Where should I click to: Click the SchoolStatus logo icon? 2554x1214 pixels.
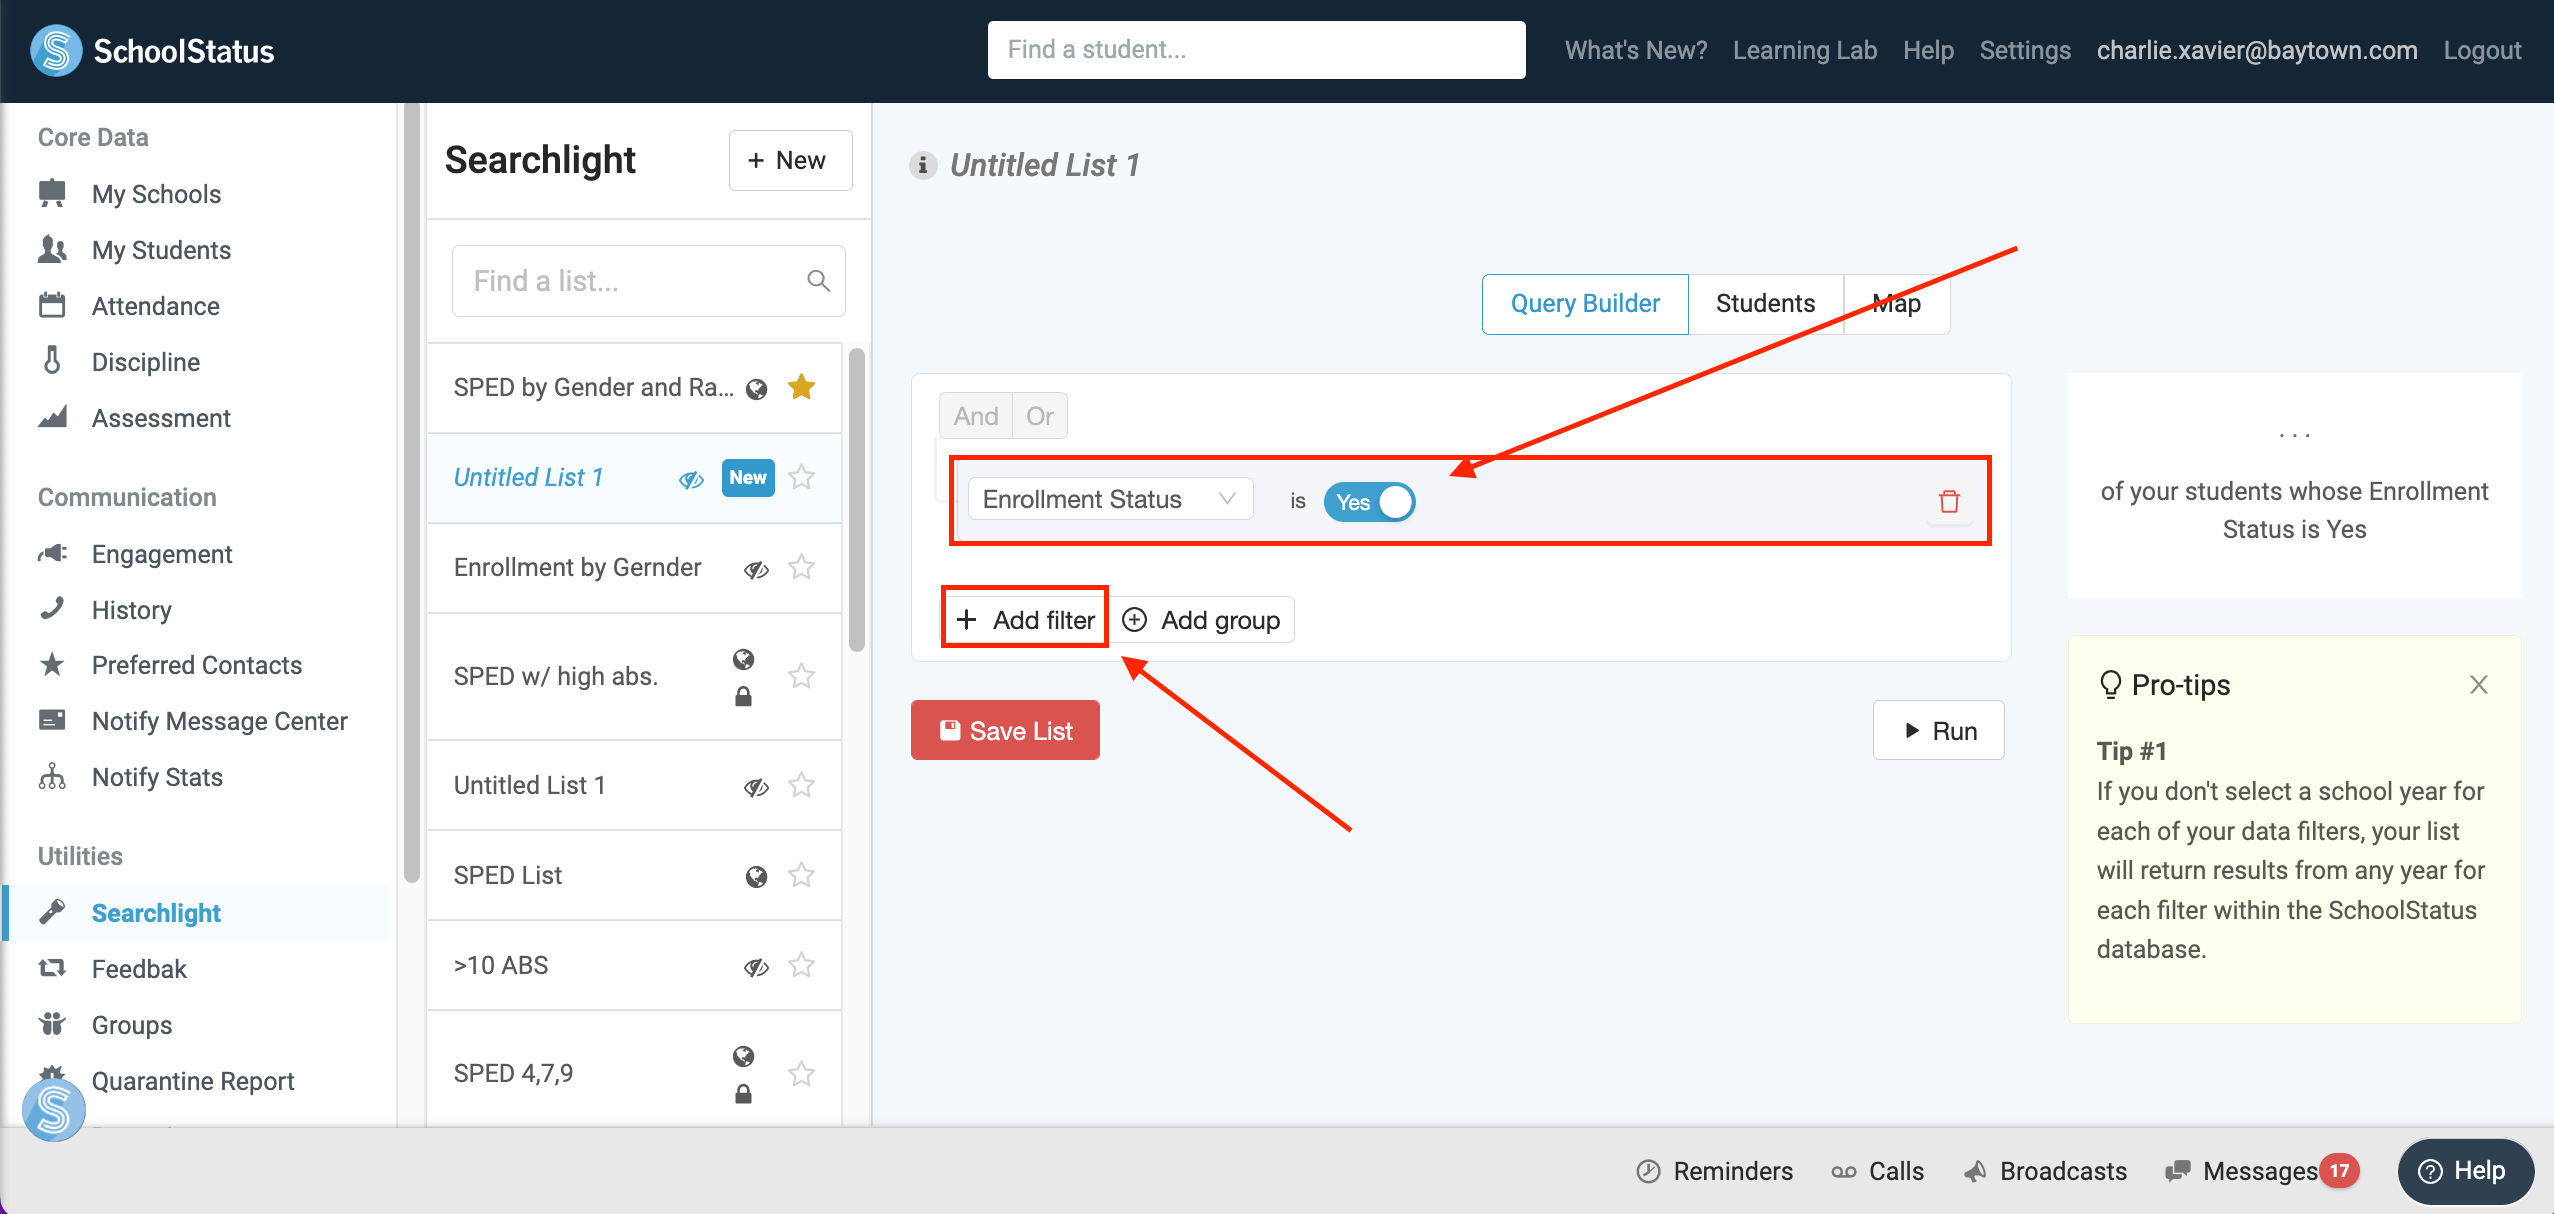pyautogui.click(x=56, y=50)
